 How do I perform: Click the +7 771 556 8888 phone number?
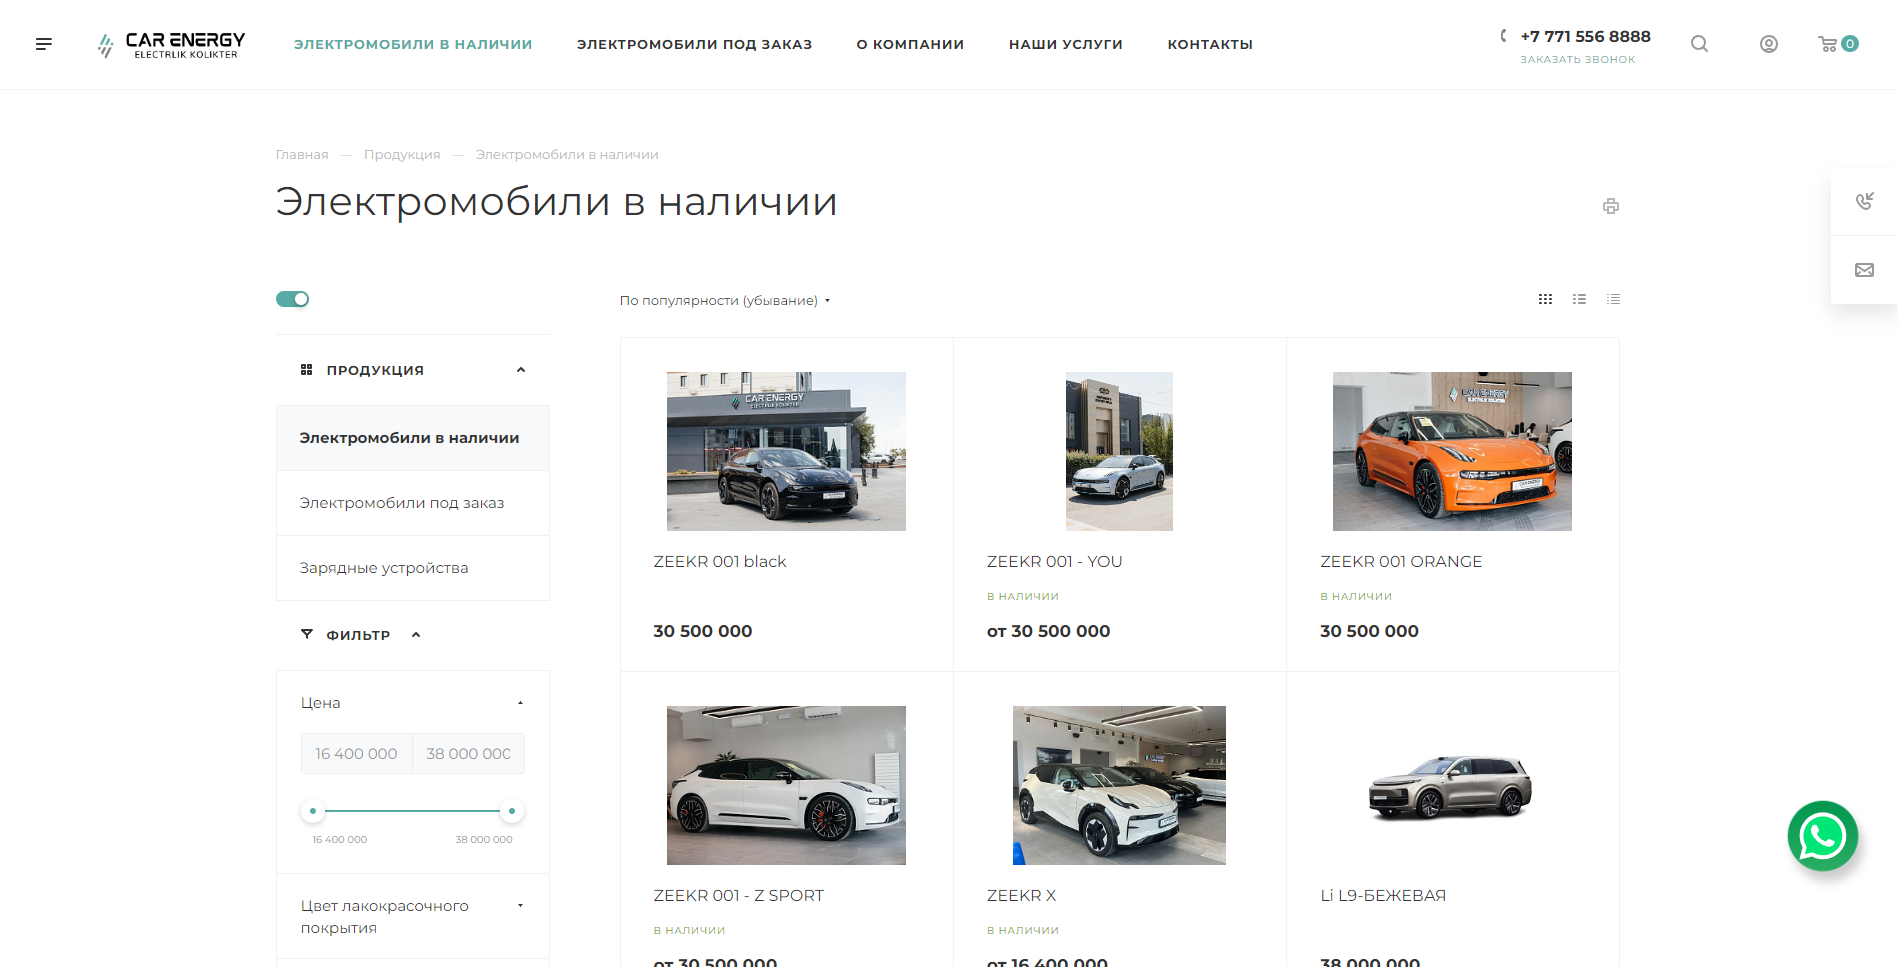coord(1585,36)
